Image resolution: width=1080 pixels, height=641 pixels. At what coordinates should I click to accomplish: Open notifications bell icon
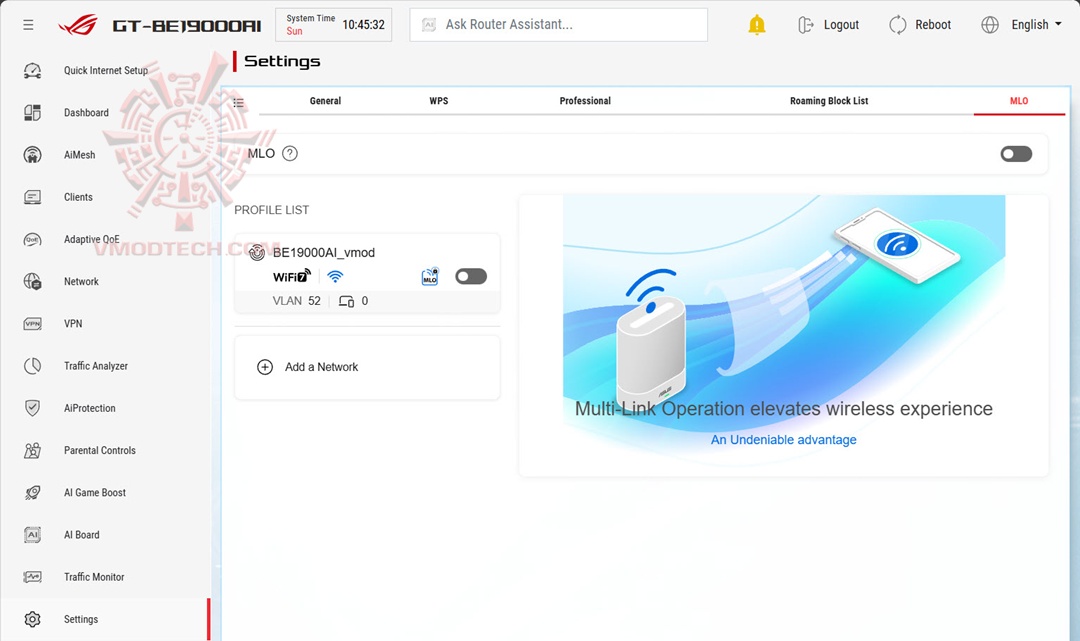756,25
